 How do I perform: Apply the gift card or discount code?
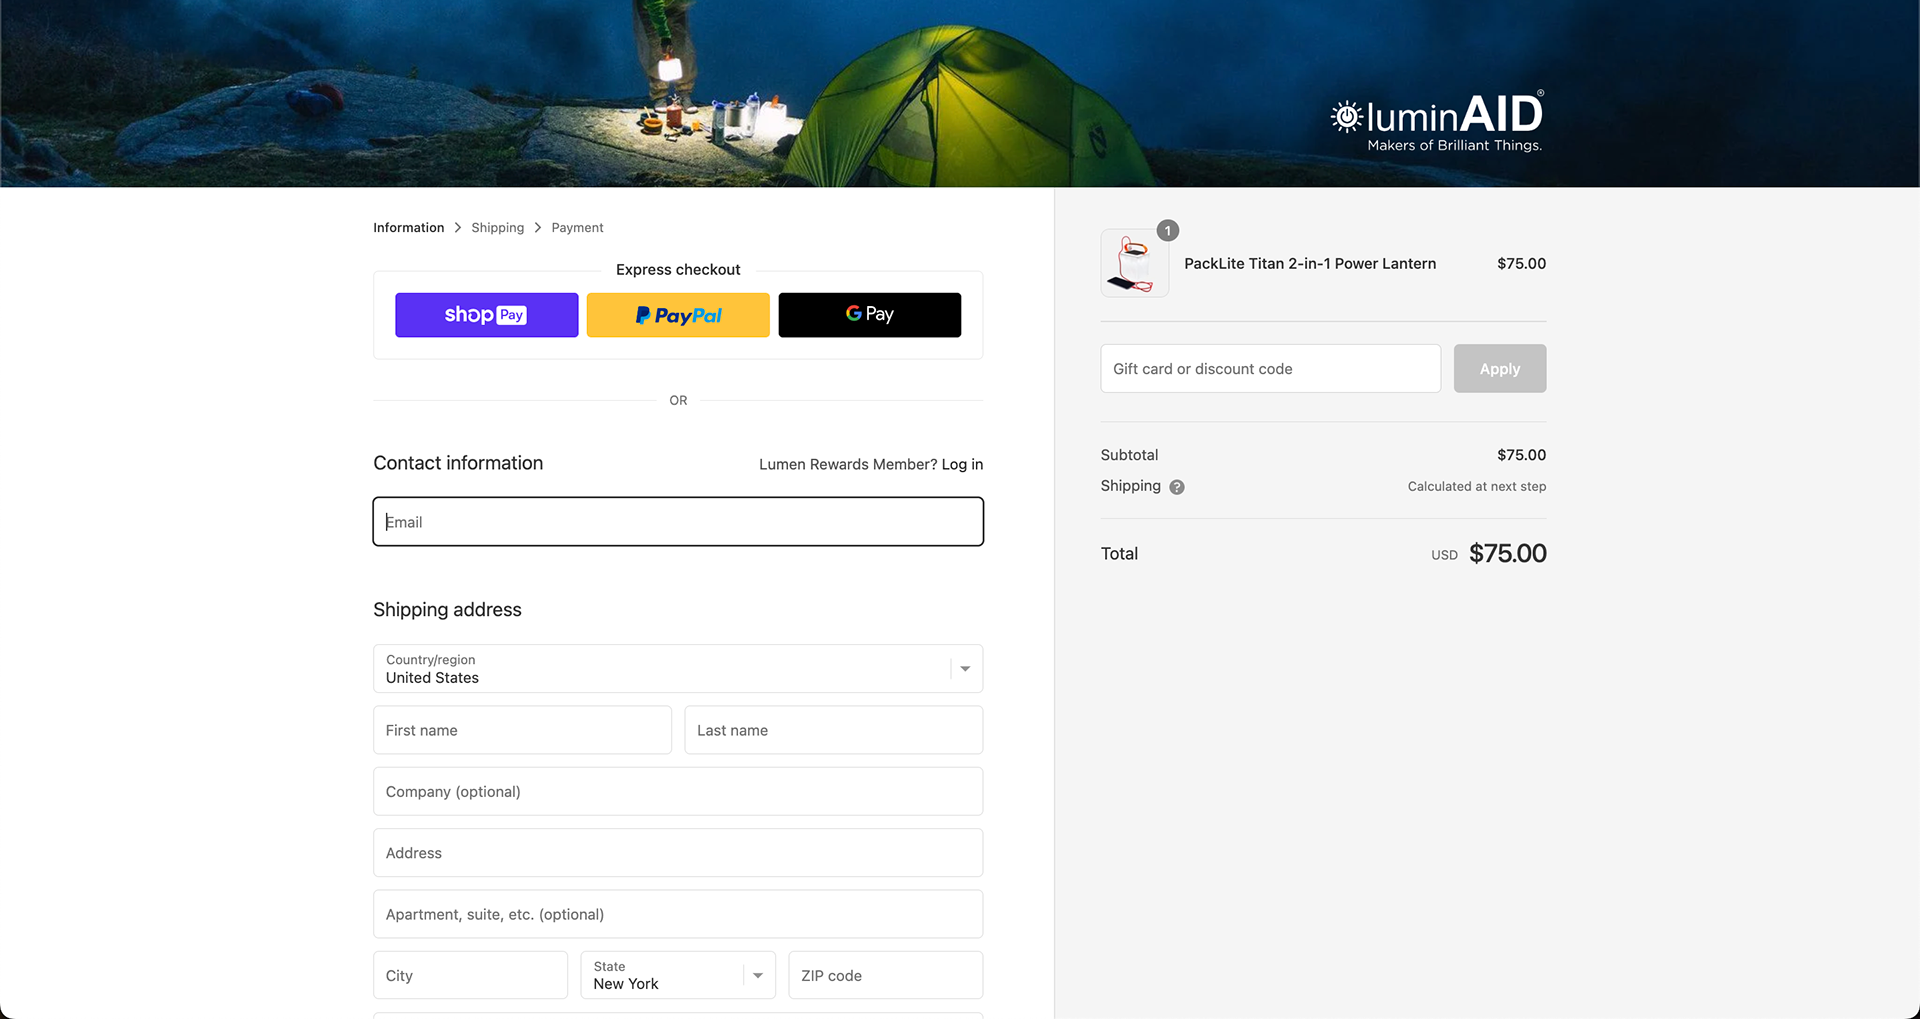(x=1499, y=369)
